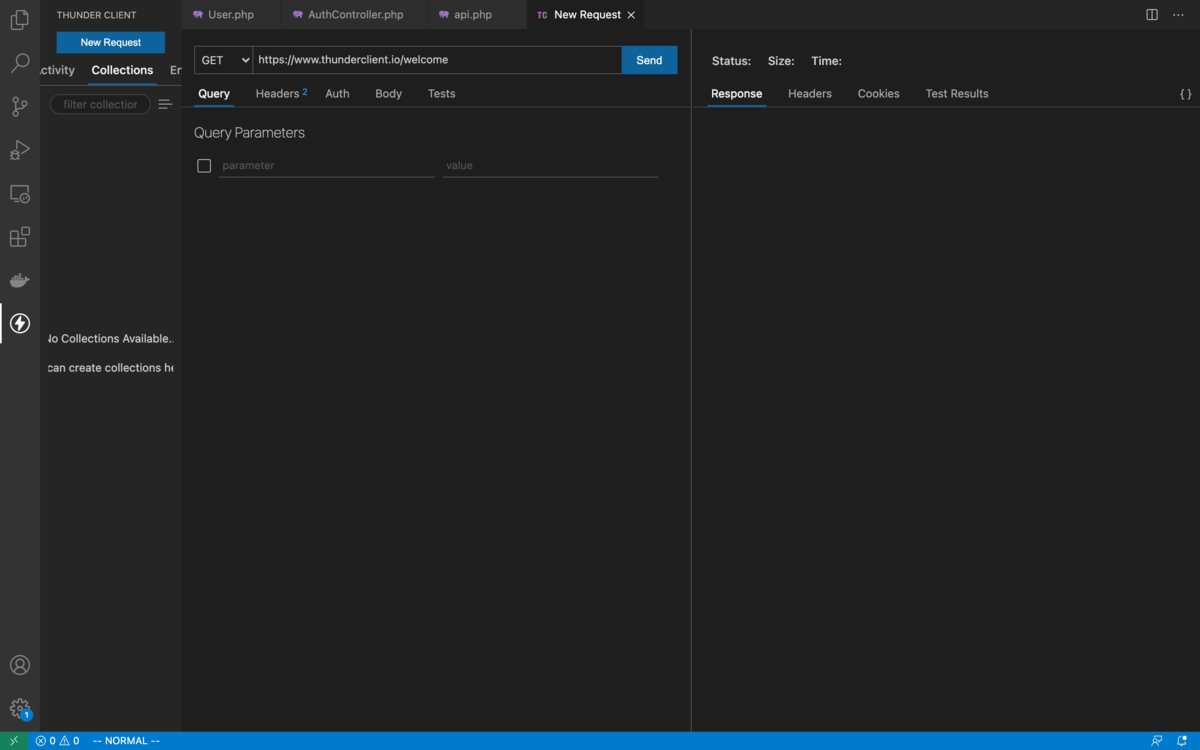Select the Query request tab

point(214,94)
